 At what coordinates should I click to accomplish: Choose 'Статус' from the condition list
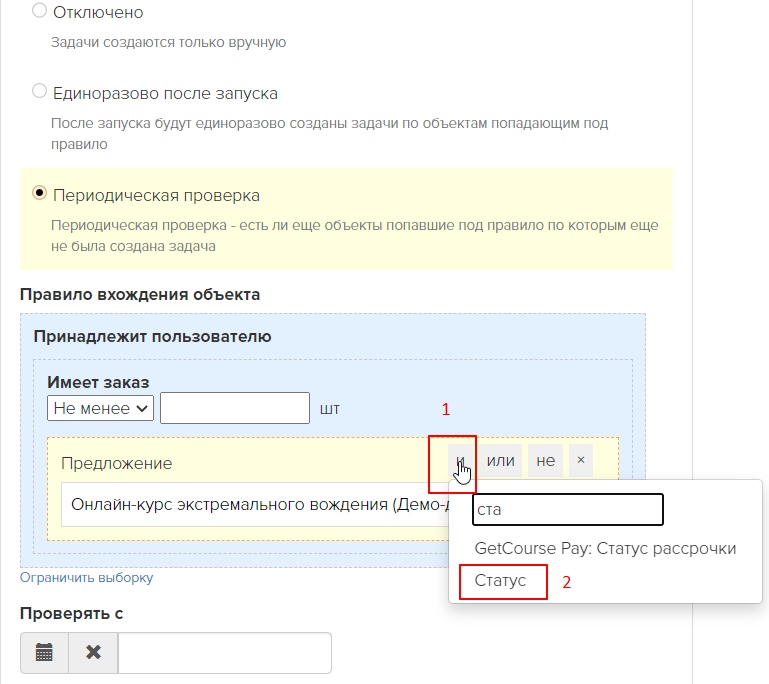click(500, 581)
